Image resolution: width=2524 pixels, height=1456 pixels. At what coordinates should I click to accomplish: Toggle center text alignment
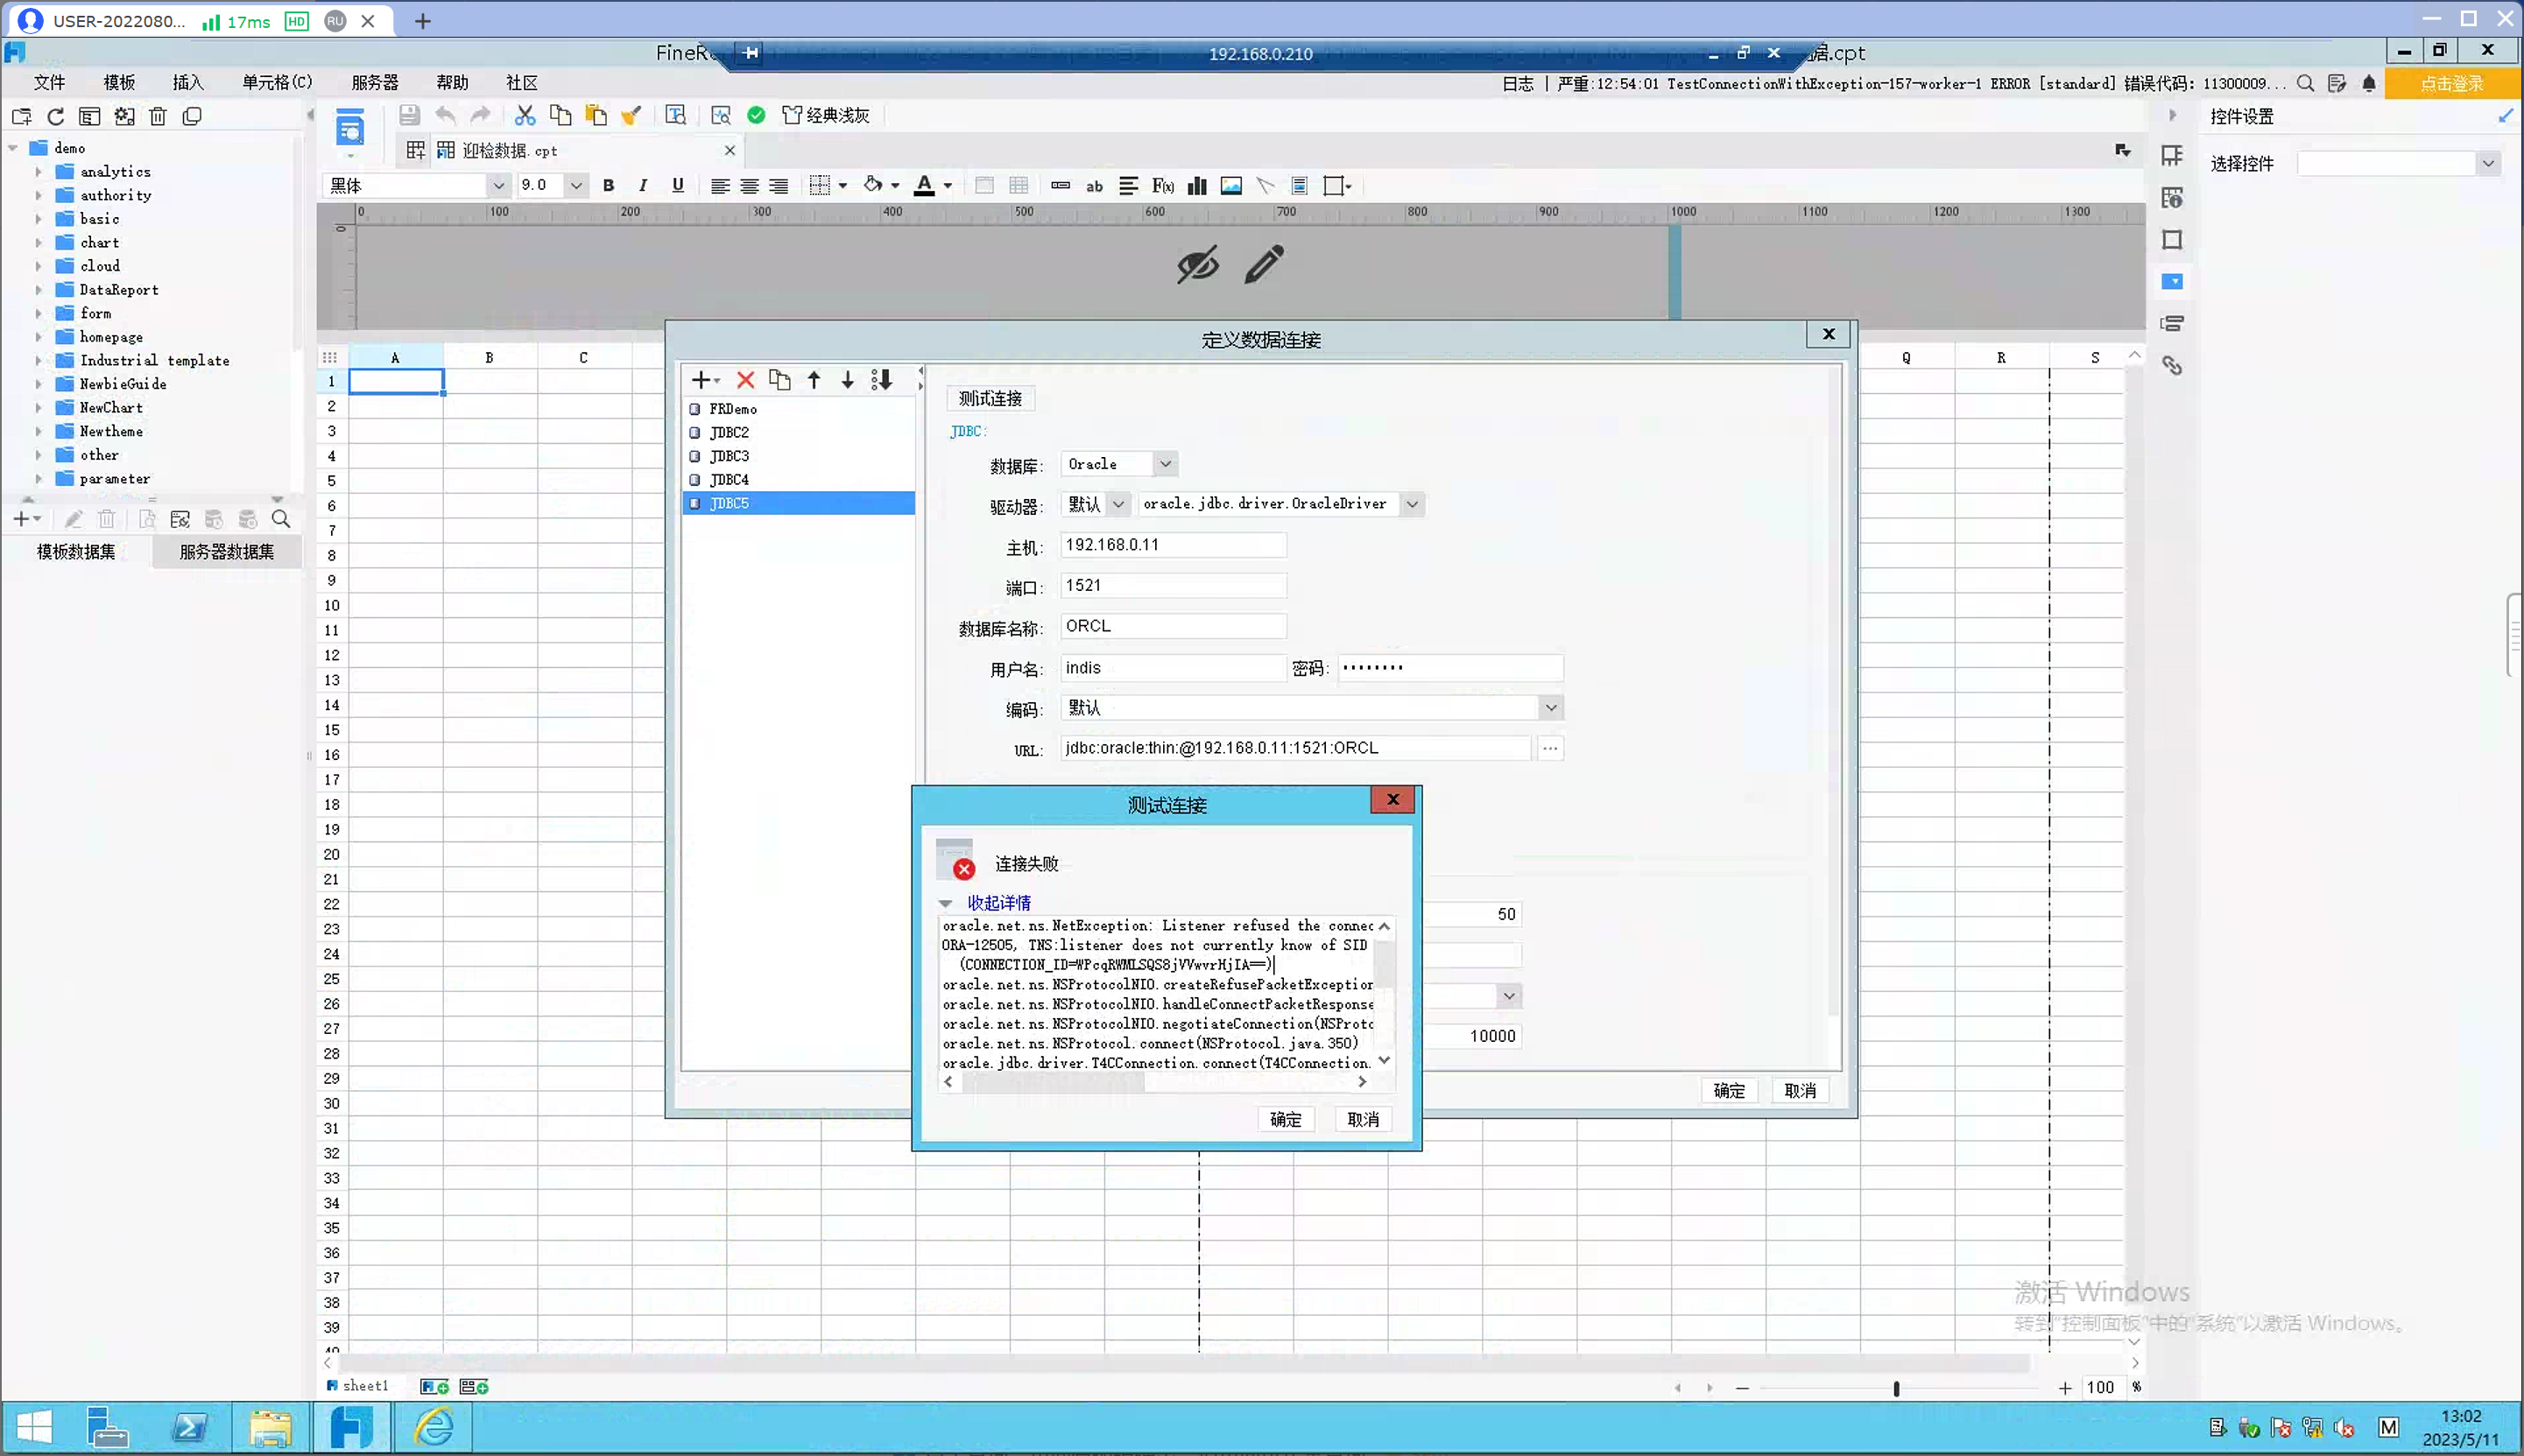749,186
